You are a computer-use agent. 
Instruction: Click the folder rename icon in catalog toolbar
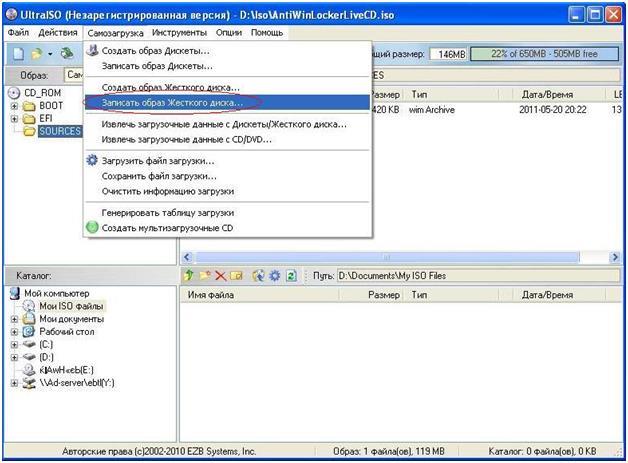pyautogui.click(x=236, y=275)
